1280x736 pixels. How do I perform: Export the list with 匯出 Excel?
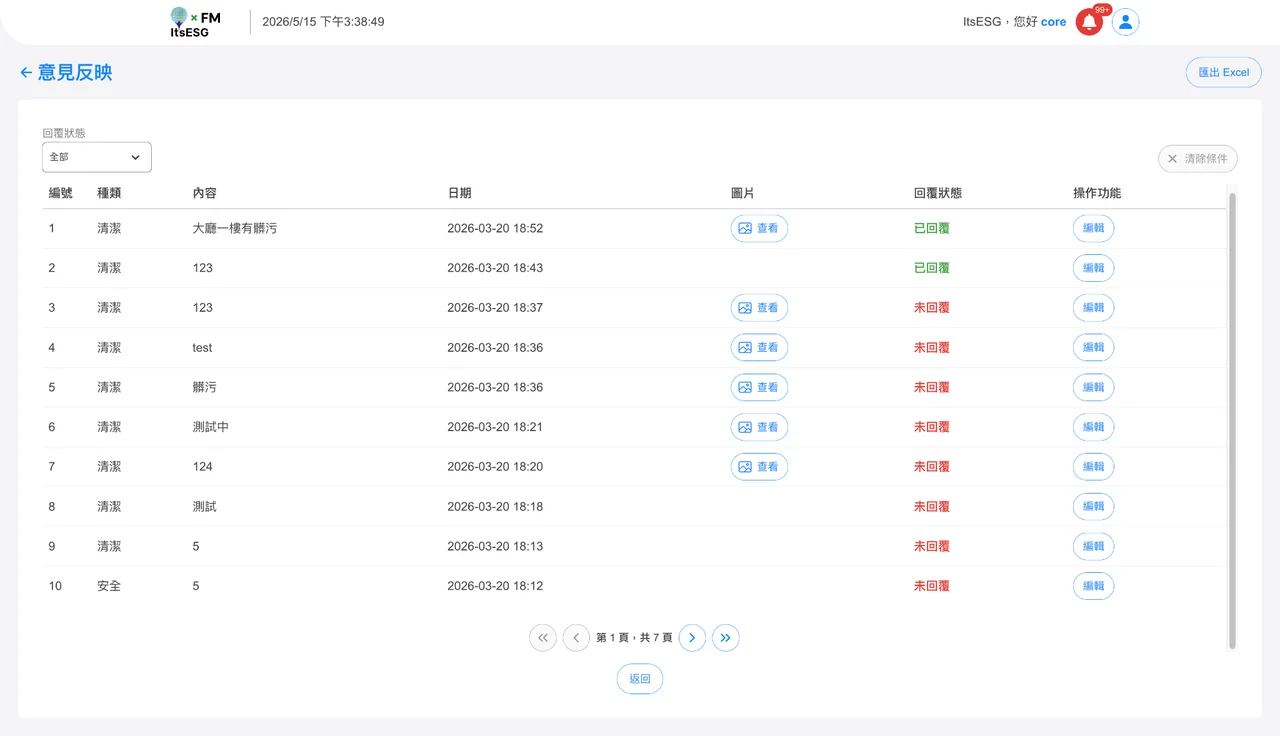tap(1223, 72)
